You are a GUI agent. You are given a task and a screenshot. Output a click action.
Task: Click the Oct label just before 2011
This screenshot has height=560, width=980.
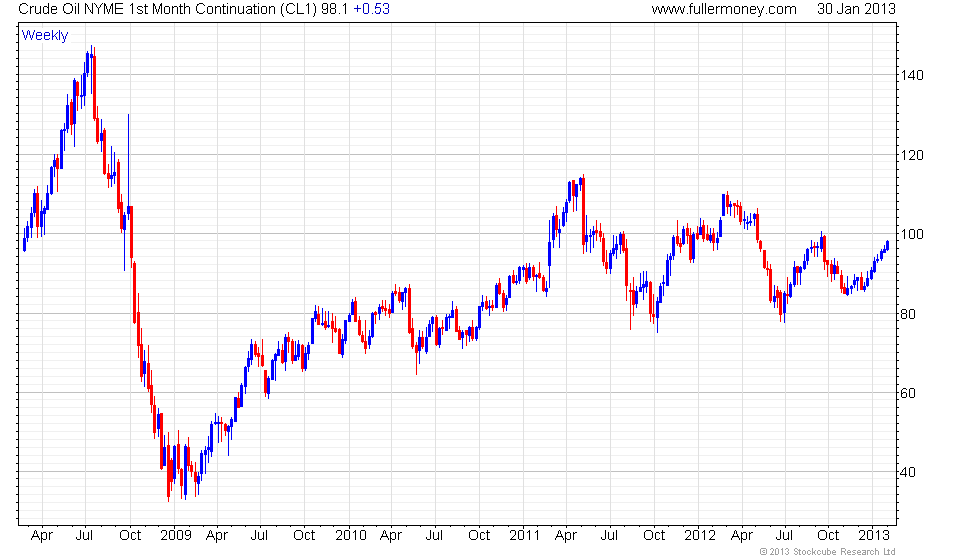pos(479,536)
